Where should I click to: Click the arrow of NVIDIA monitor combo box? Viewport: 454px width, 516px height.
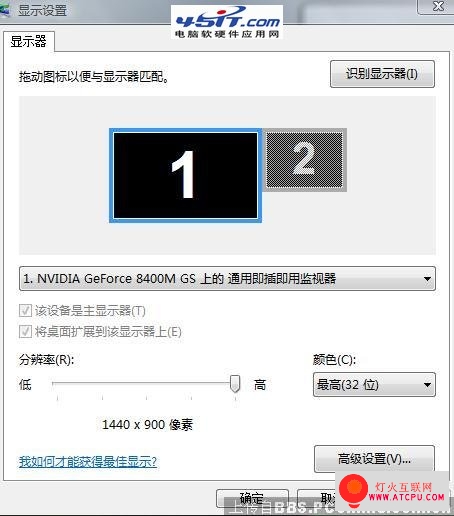[427, 279]
